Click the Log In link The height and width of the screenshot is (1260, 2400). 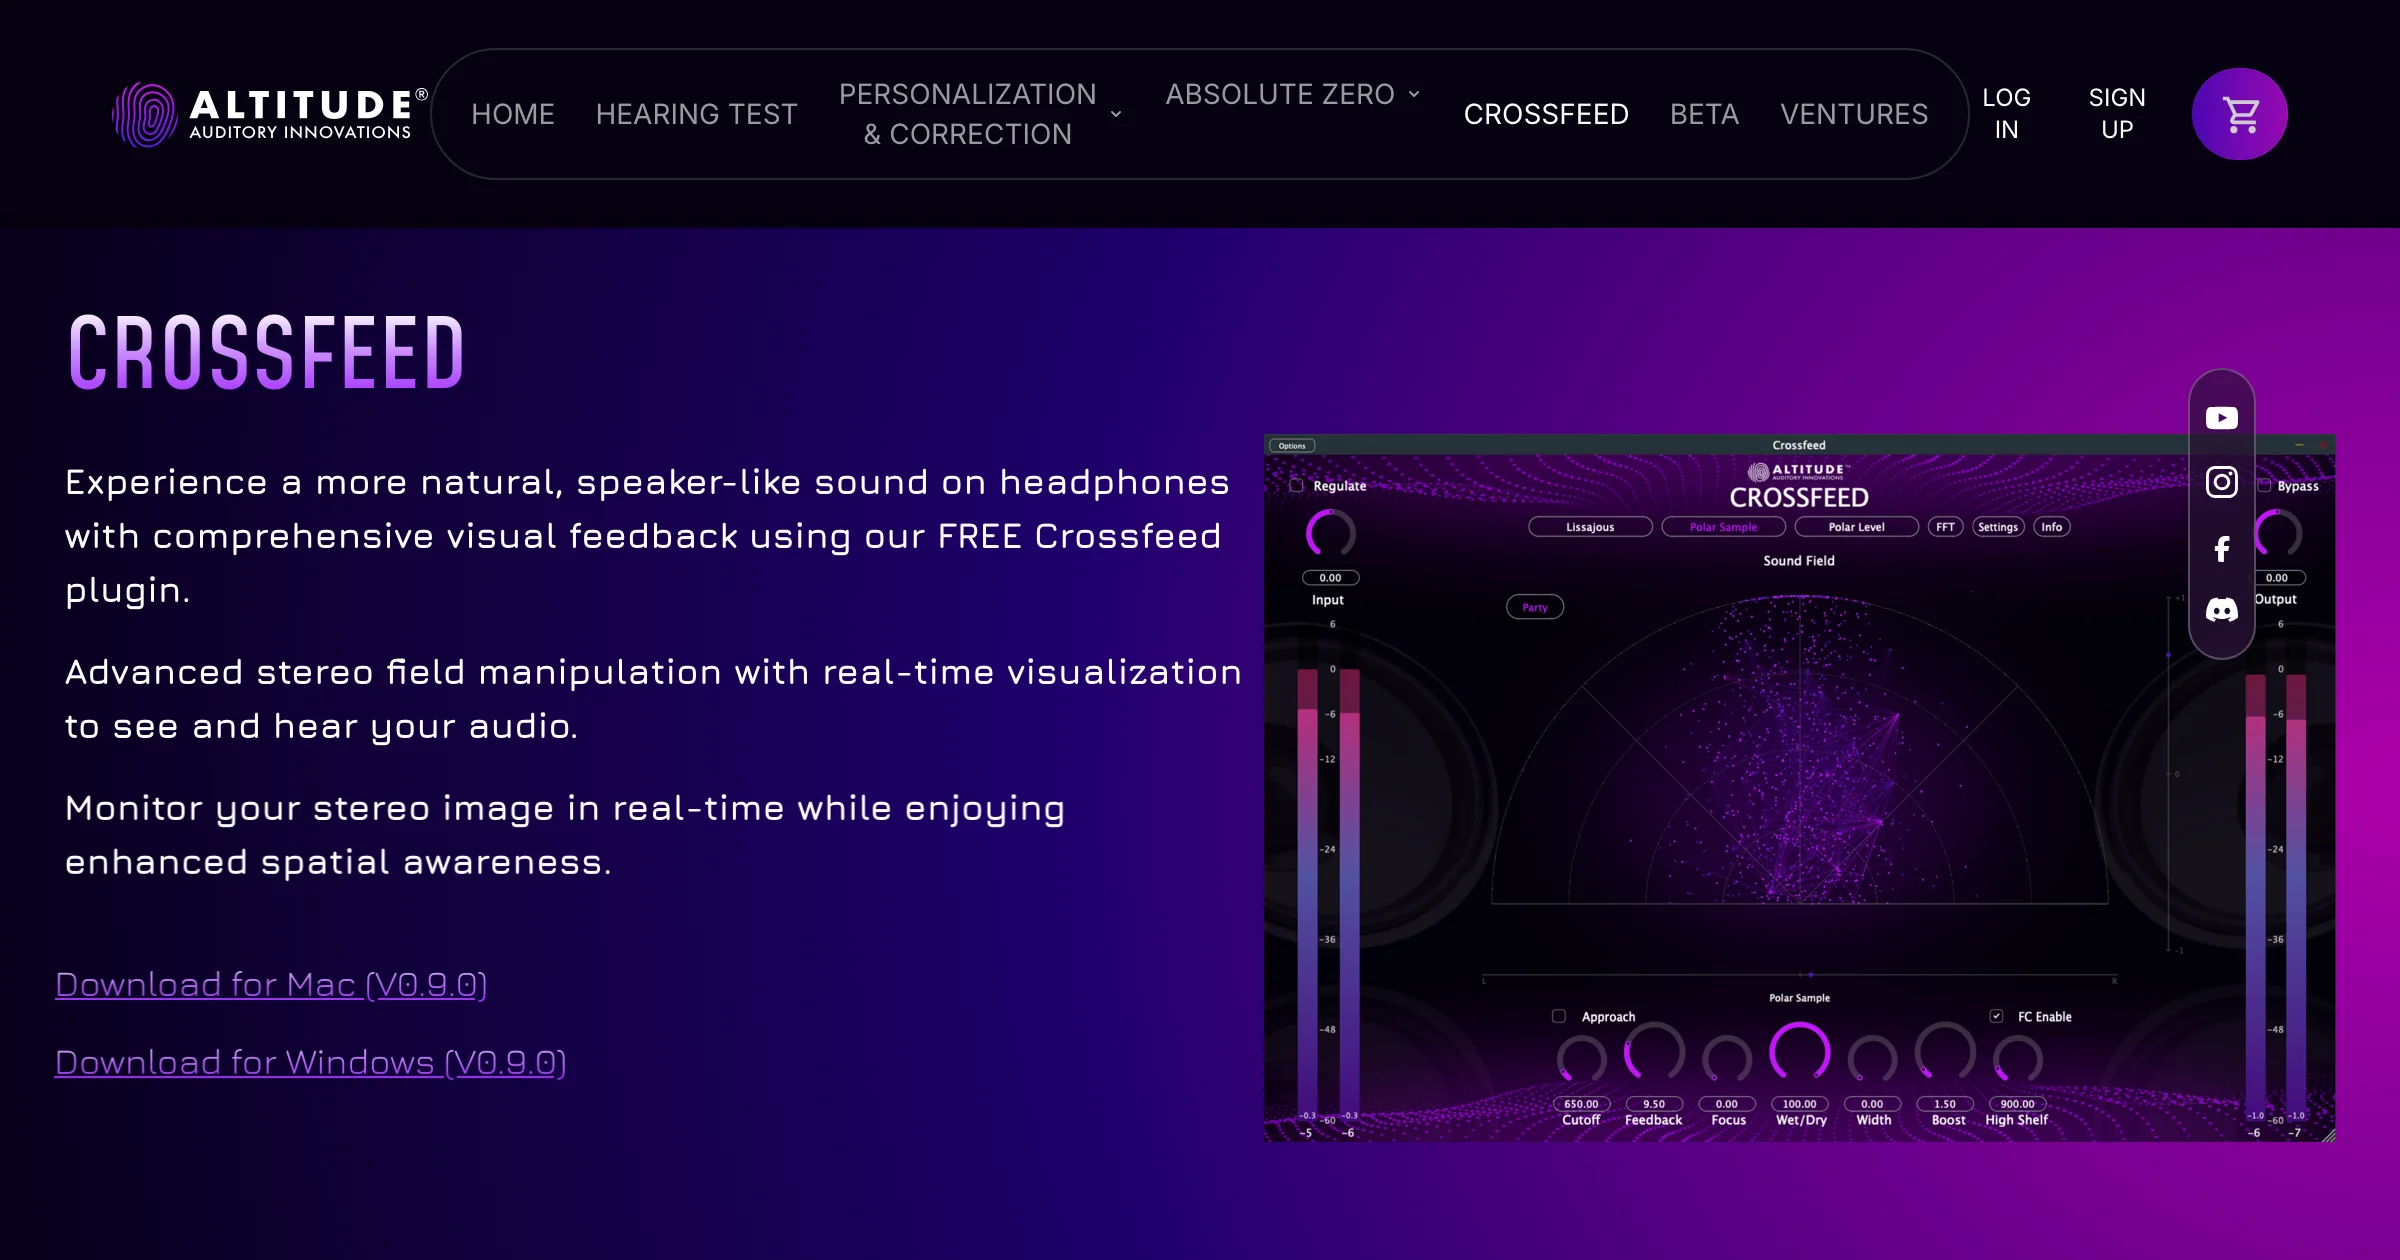click(x=2006, y=114)
